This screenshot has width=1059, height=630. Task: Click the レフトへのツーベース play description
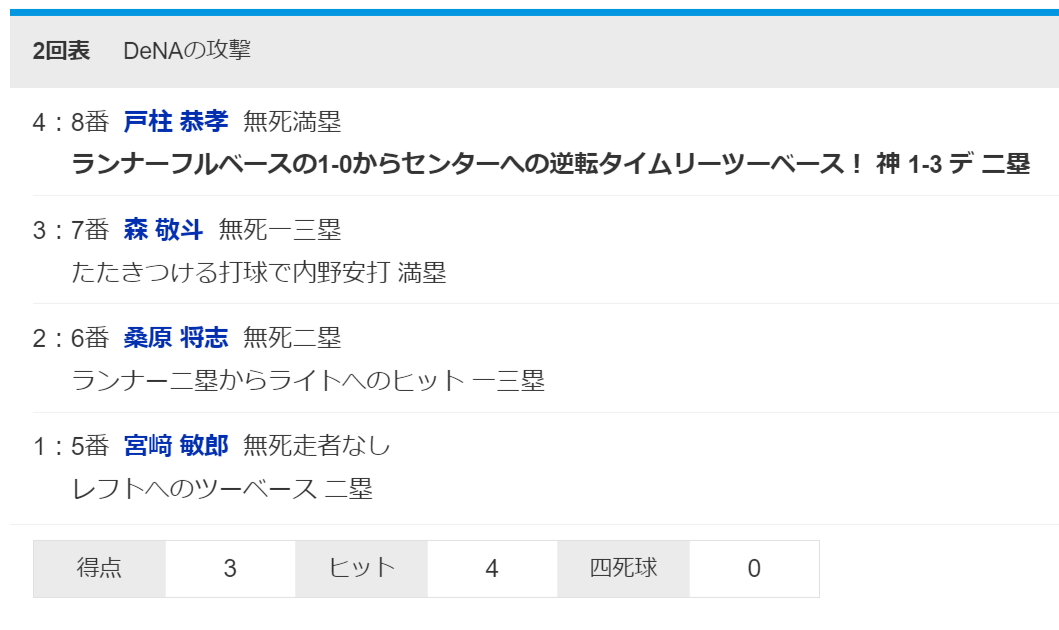(222, 489)
